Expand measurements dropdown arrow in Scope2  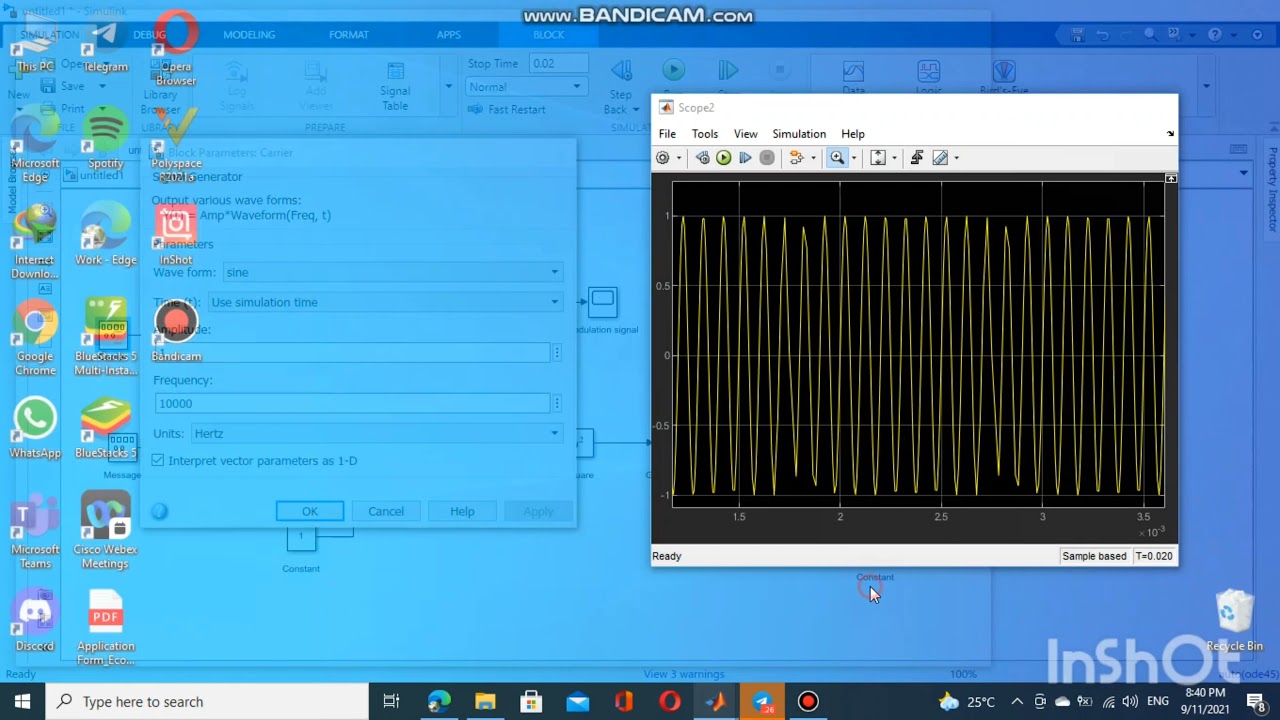[956, 158]
